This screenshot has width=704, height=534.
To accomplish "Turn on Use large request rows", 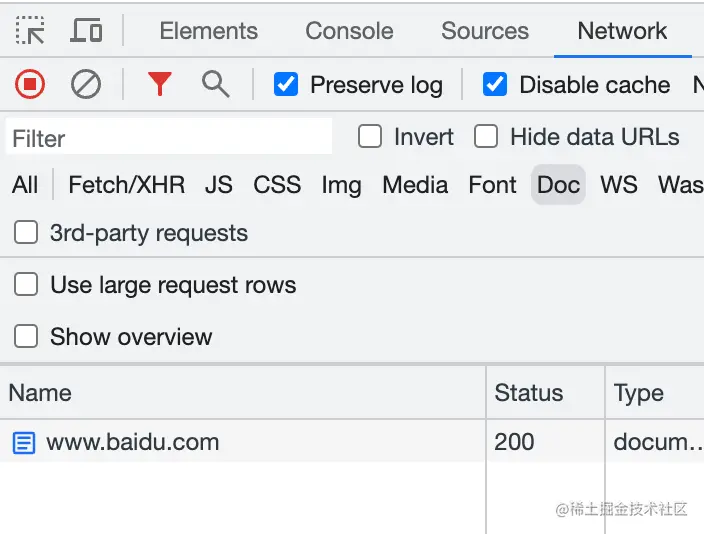I will [x=26, y=285].
